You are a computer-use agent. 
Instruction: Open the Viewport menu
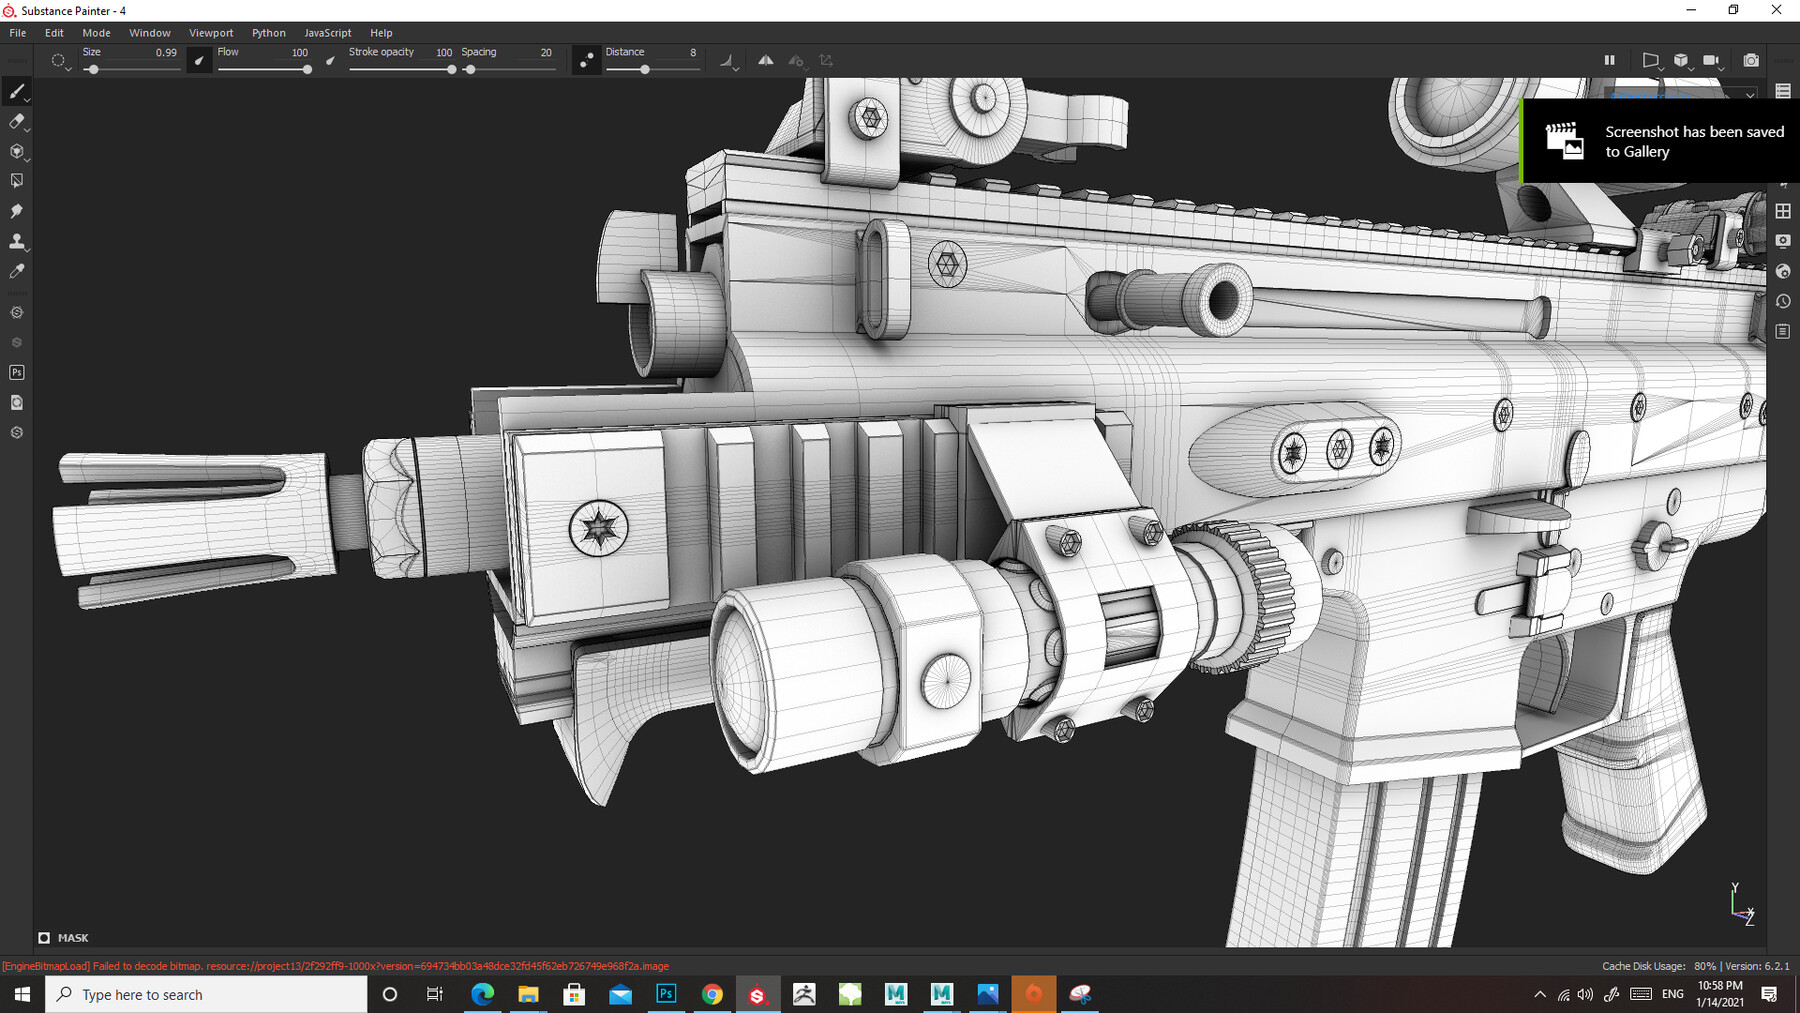pos(211,32)
